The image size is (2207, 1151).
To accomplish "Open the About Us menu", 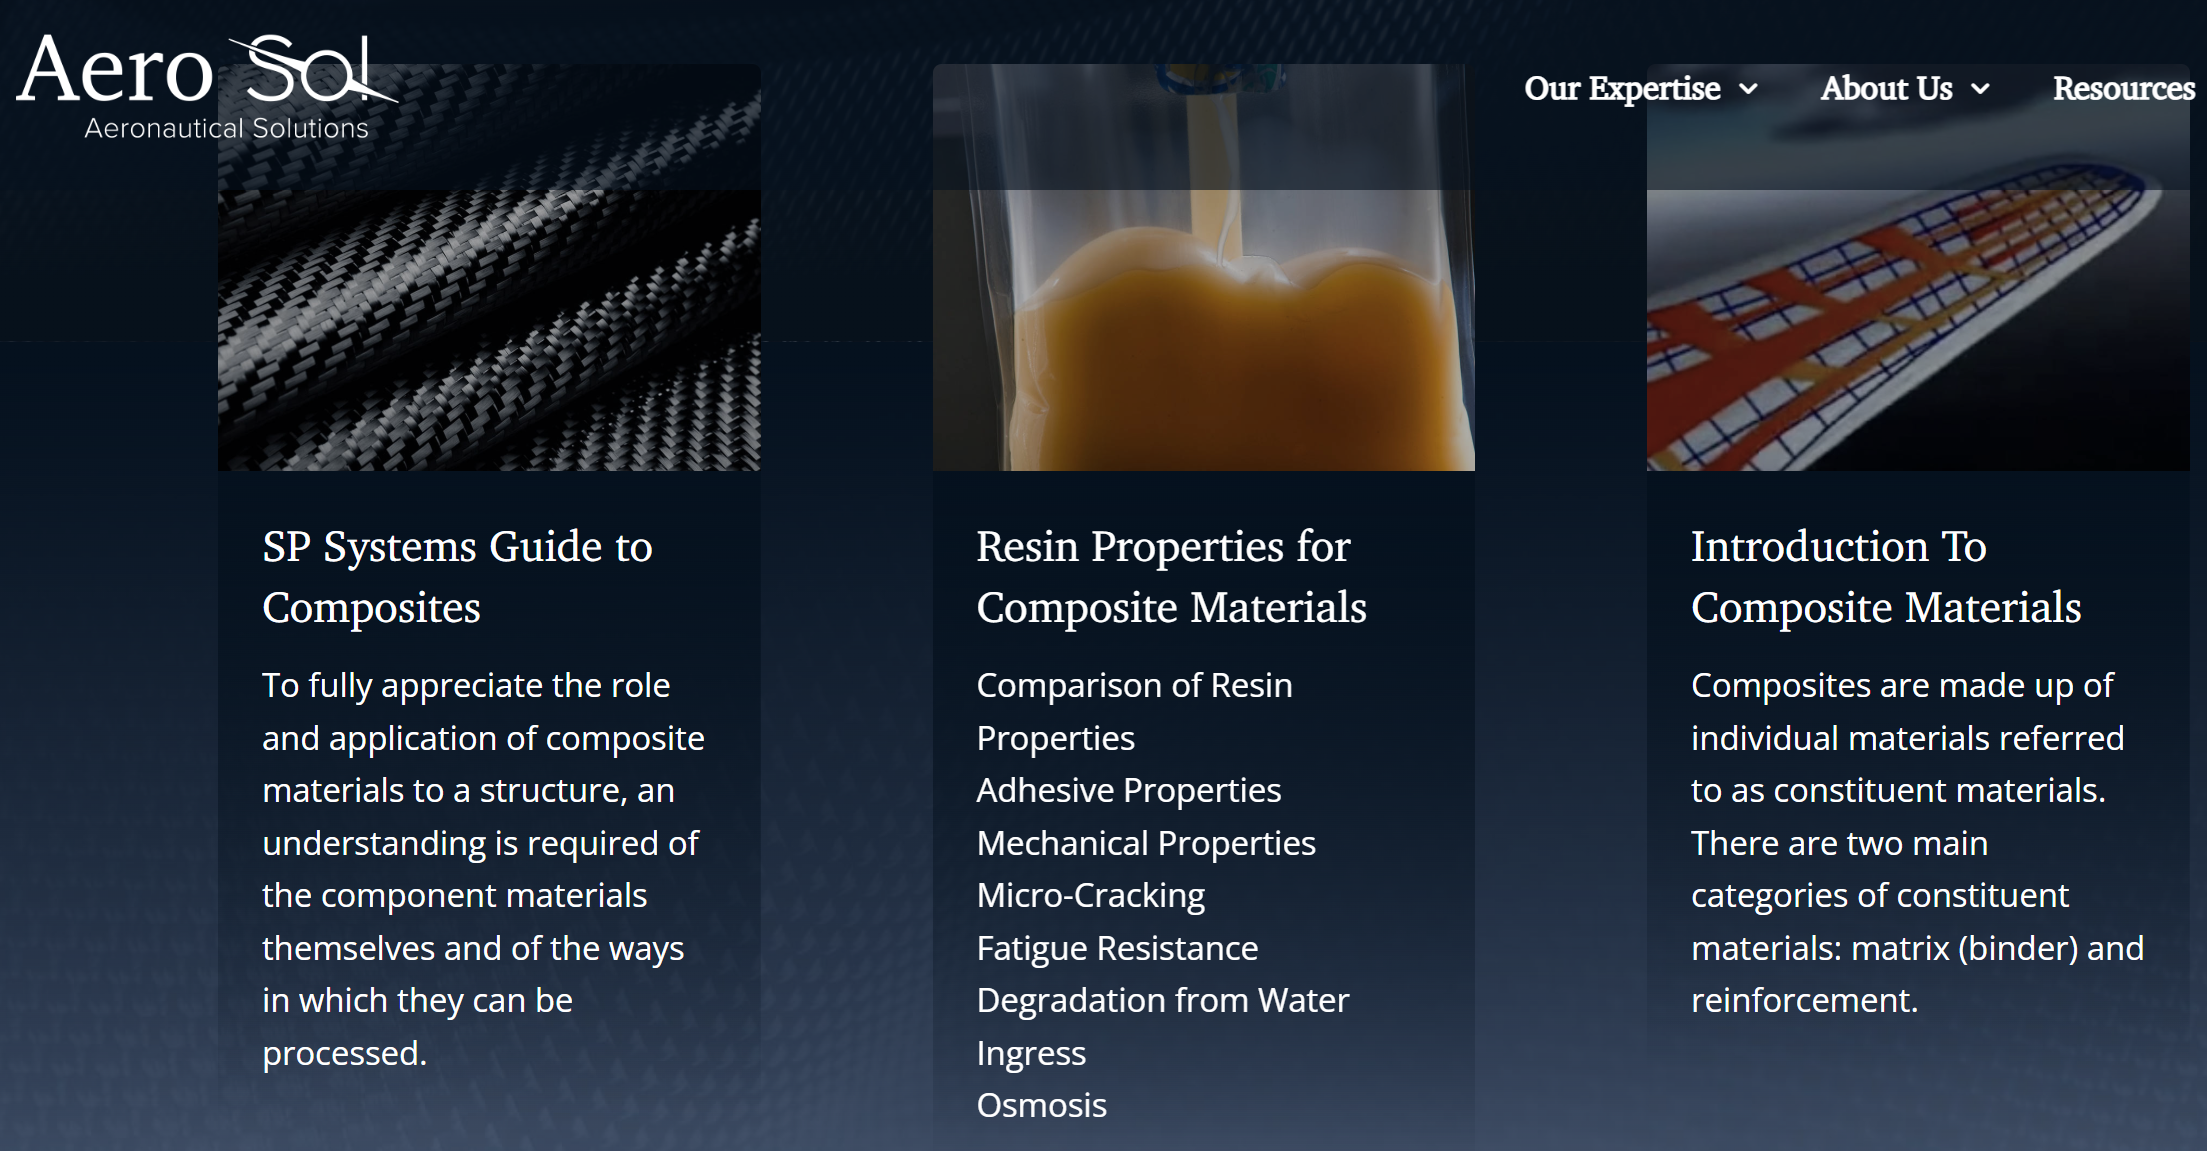I will (1886, 88).
